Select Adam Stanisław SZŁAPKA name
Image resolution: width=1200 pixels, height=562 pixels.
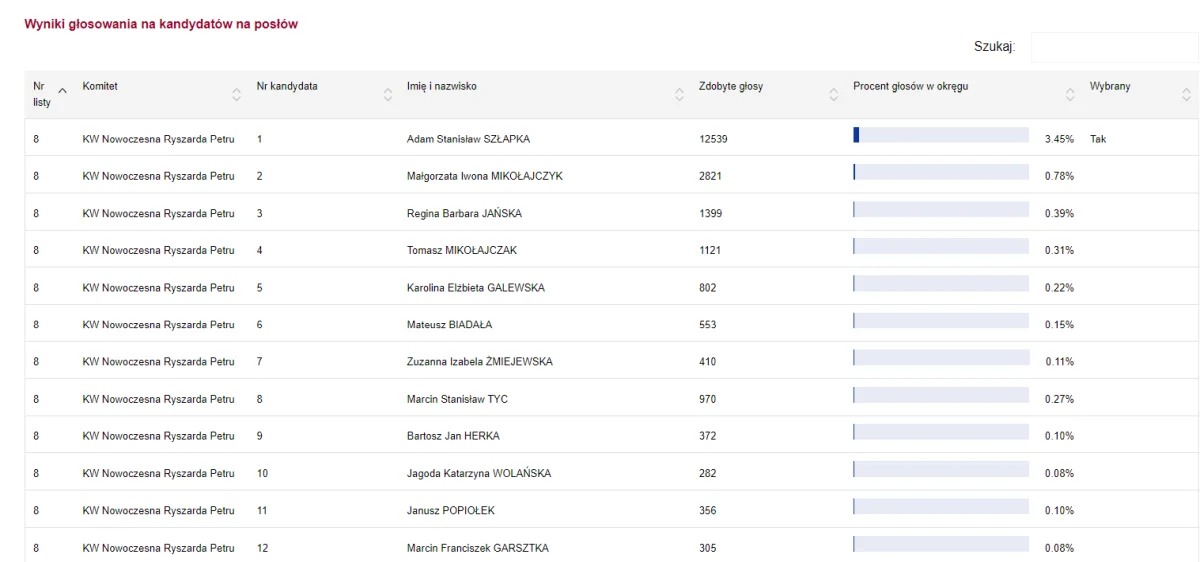(x=469, y=139)
